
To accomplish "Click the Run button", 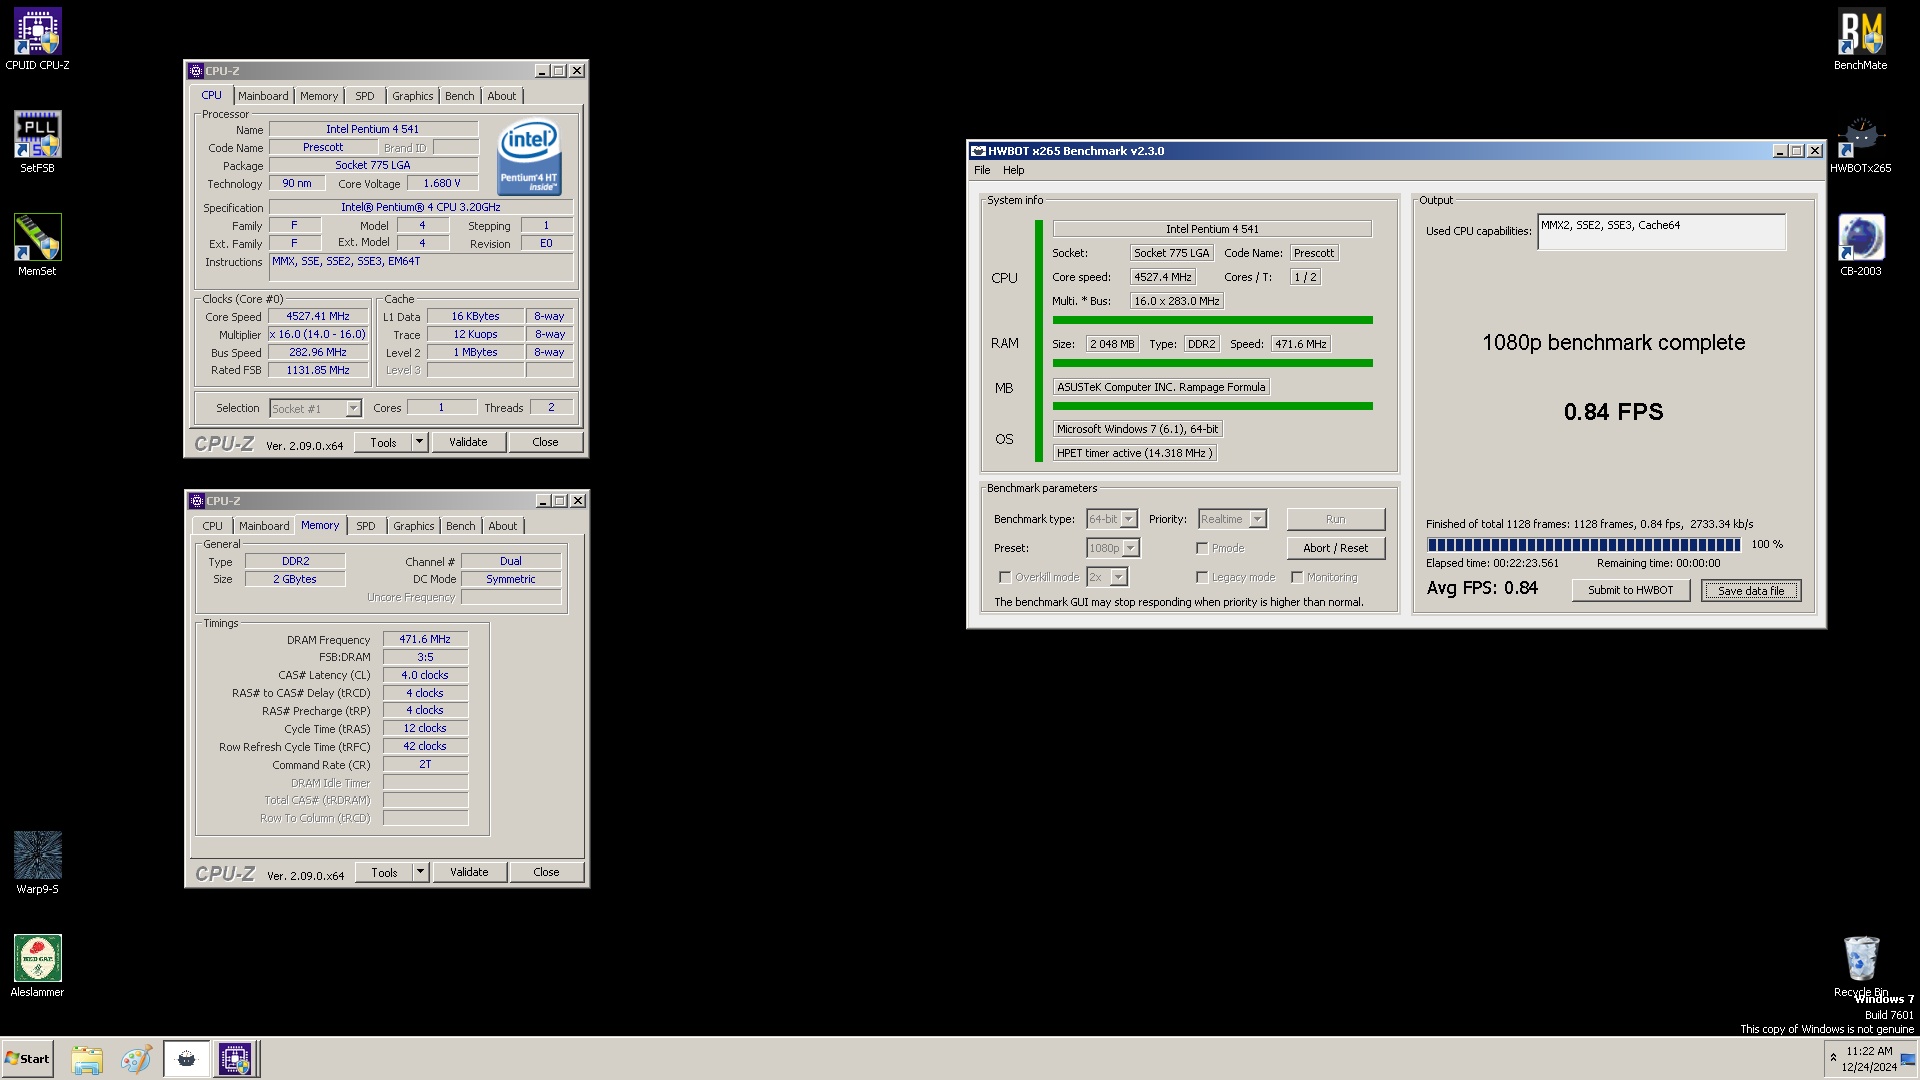I will [x=1336, y=519].
